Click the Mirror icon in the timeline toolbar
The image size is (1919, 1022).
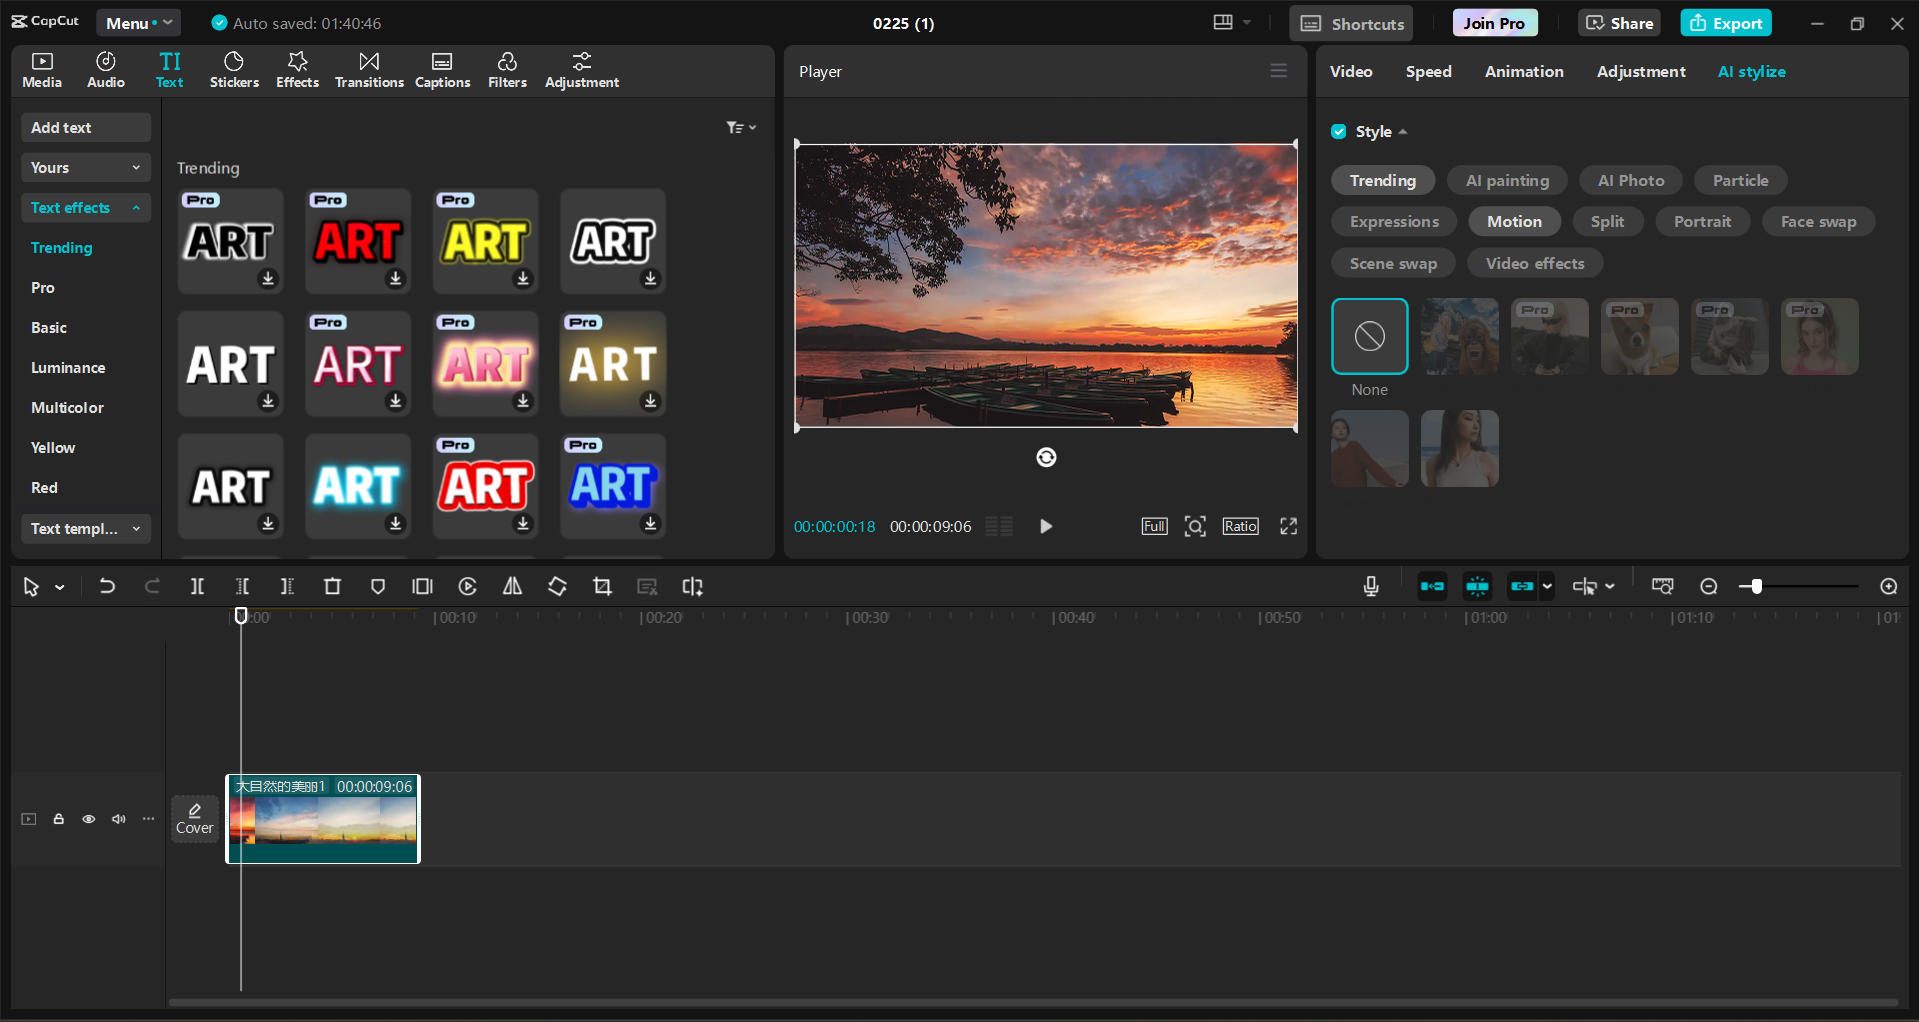[x=512, y=587]
